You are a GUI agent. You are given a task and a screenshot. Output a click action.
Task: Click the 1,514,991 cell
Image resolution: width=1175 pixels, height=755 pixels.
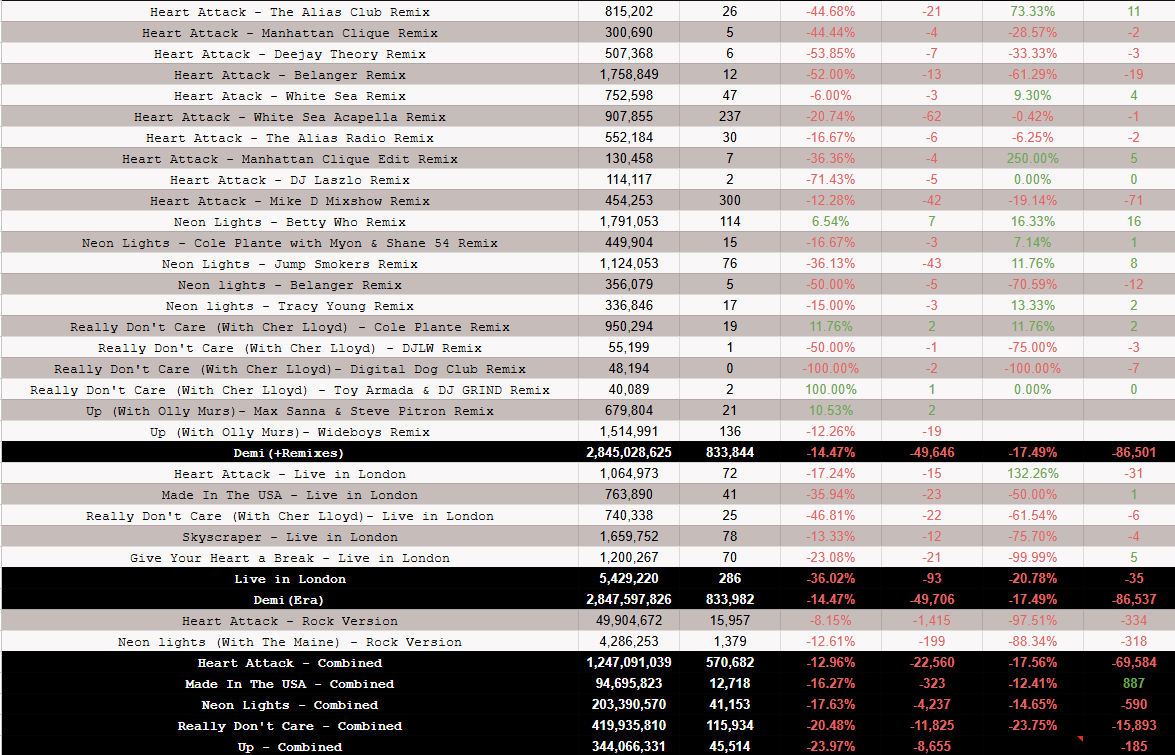[x=629, y=431]
